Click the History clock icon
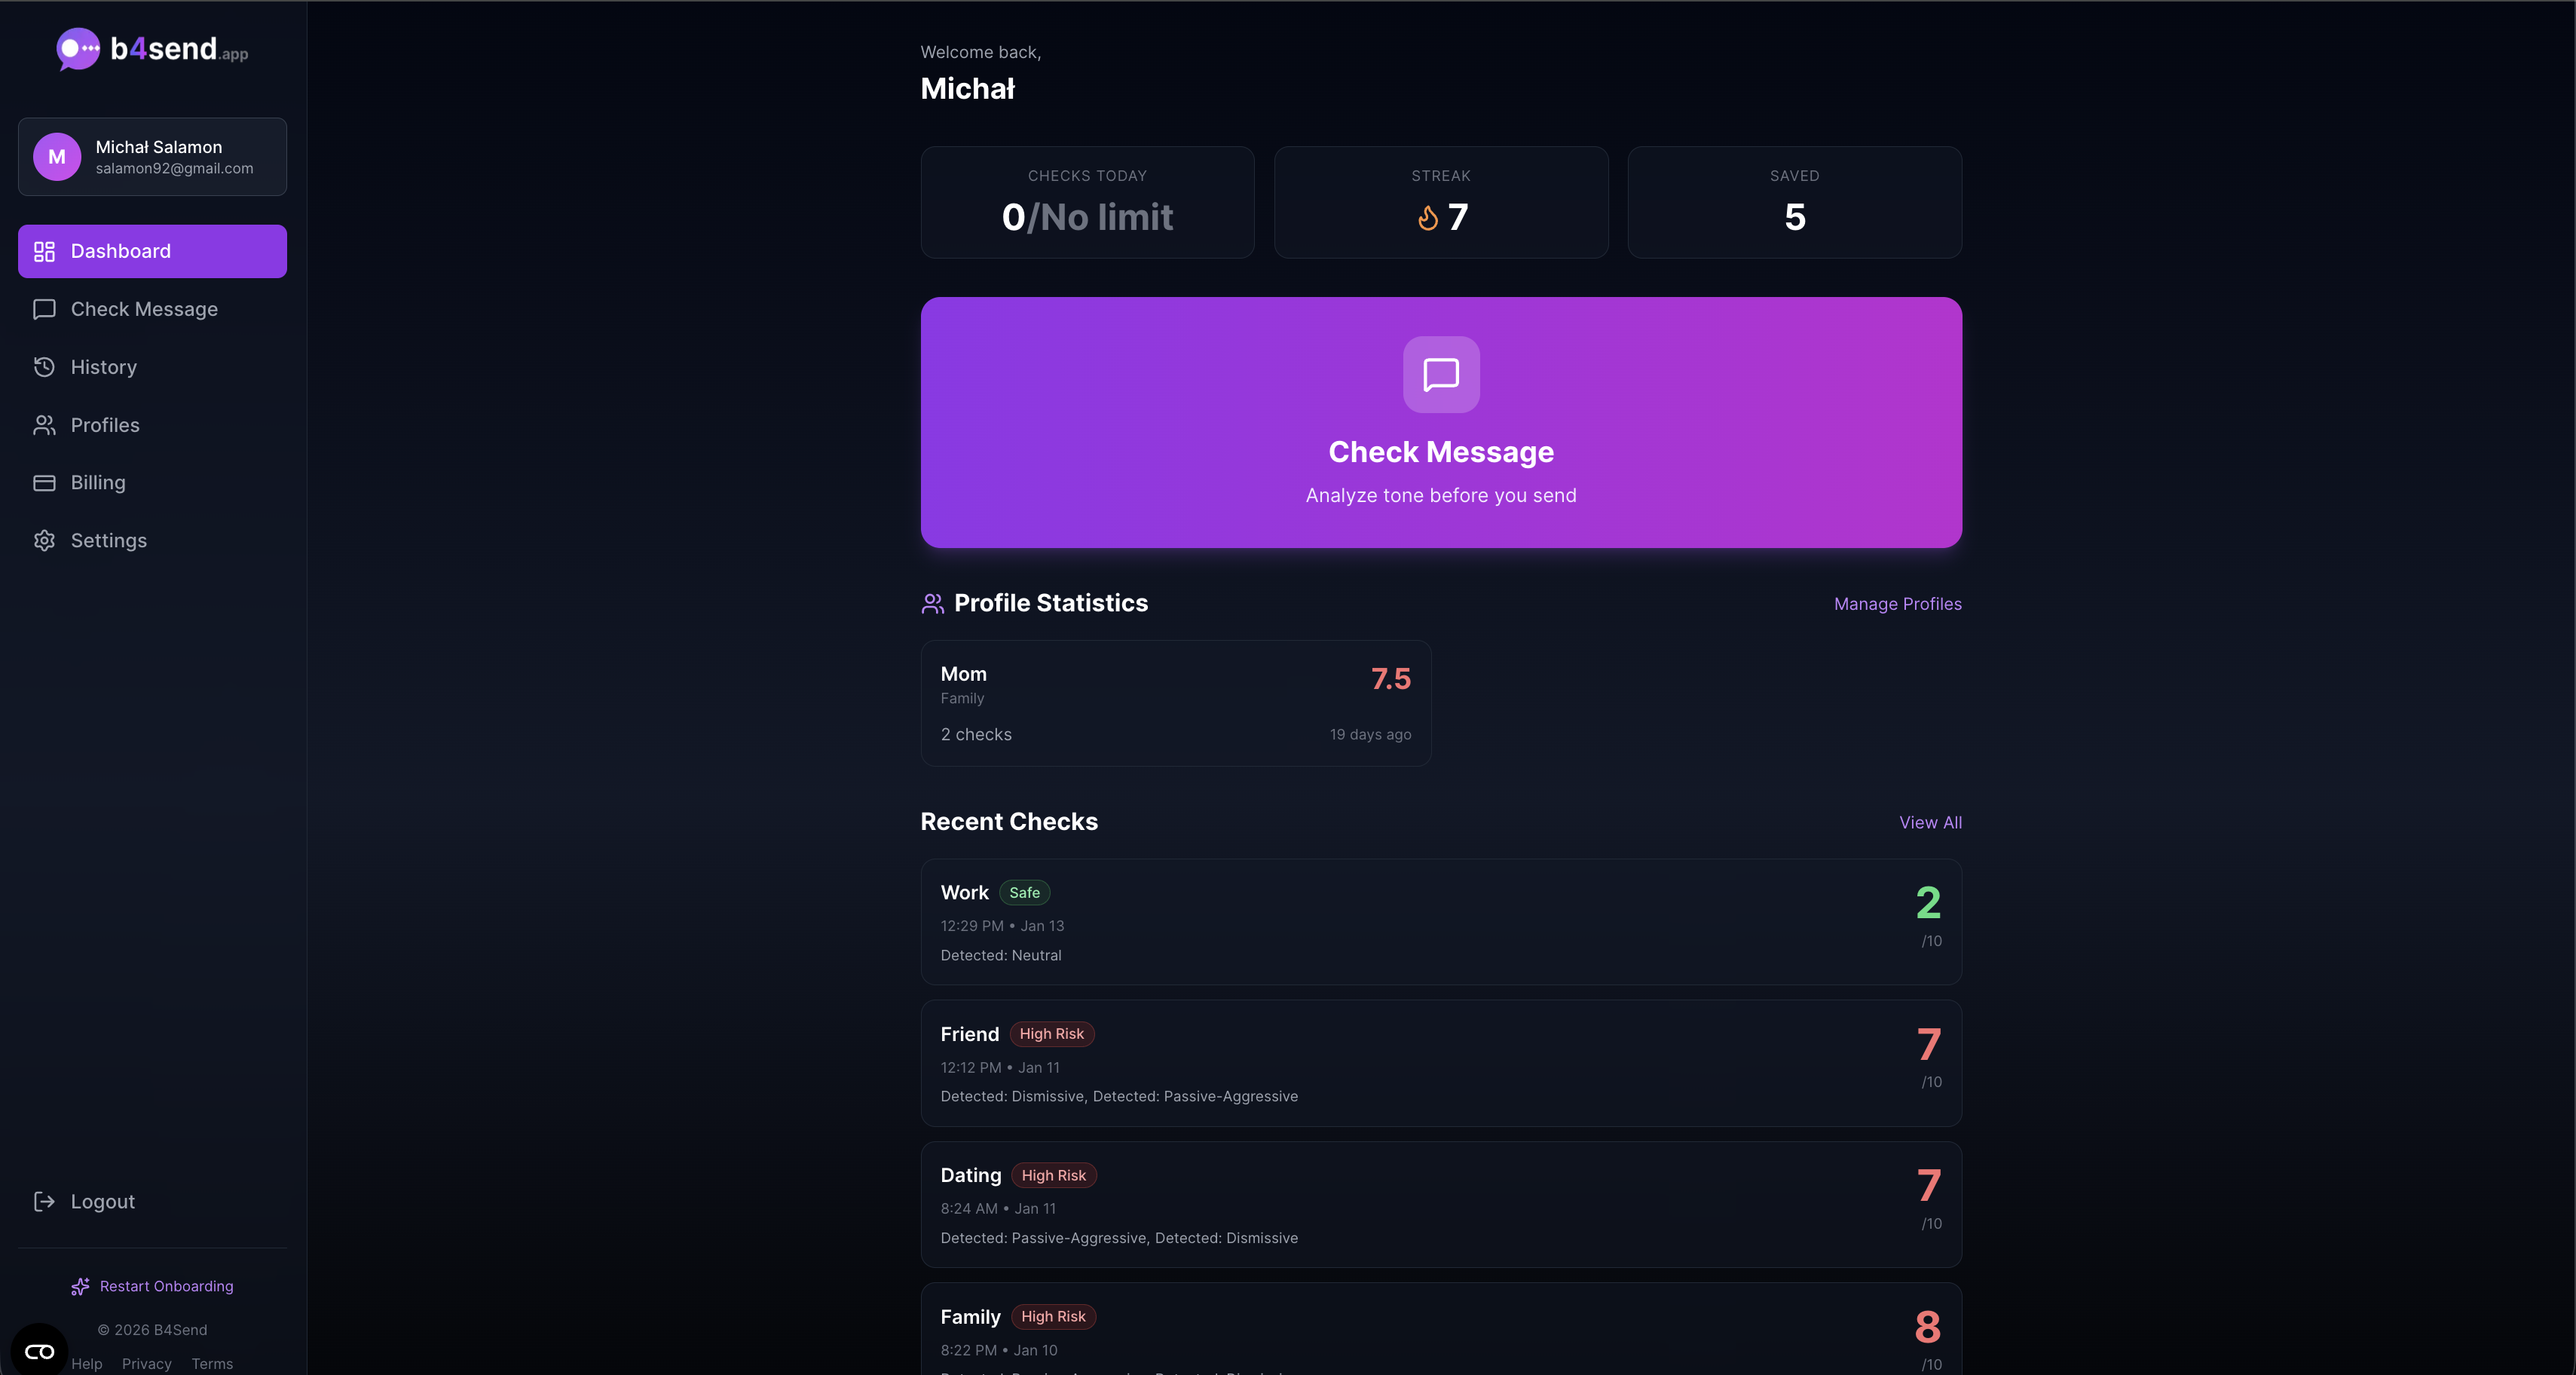2576x1375 pixels. [x=43, y=367]
